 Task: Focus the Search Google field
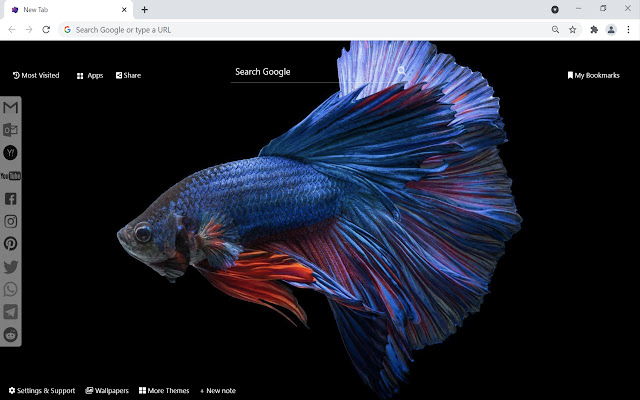[318, 72]
